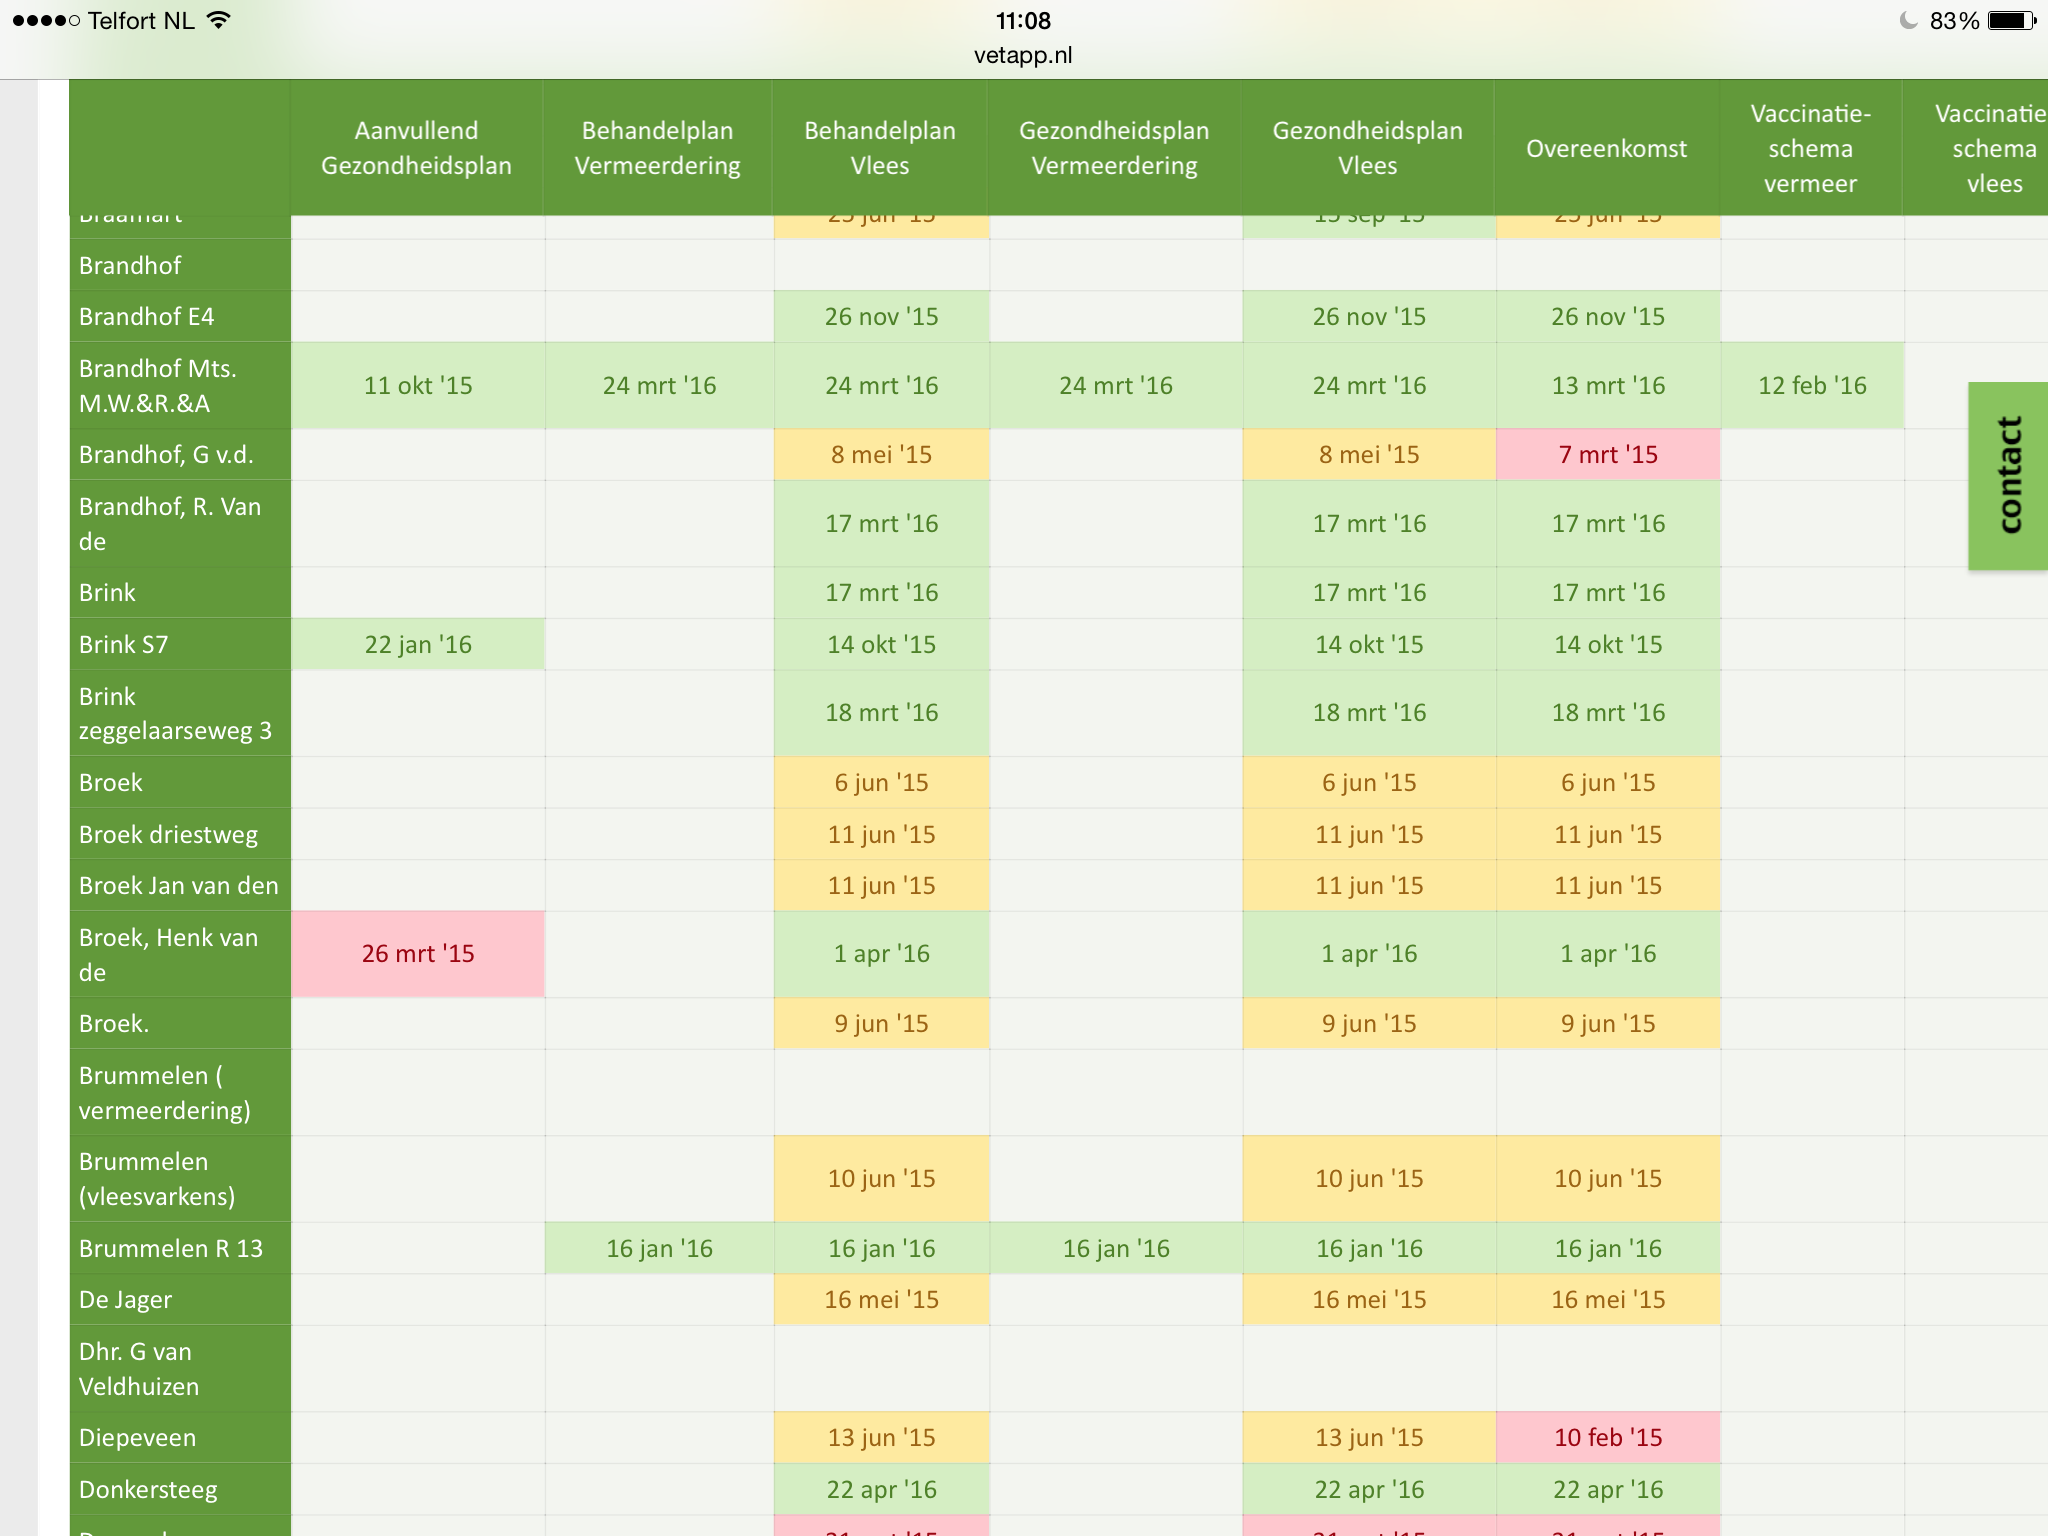Open Brink zeggelaarseweg 3 row name
Viewport: 2048px width, 1536px height.
pyautogui.click(x=180, y=713)
